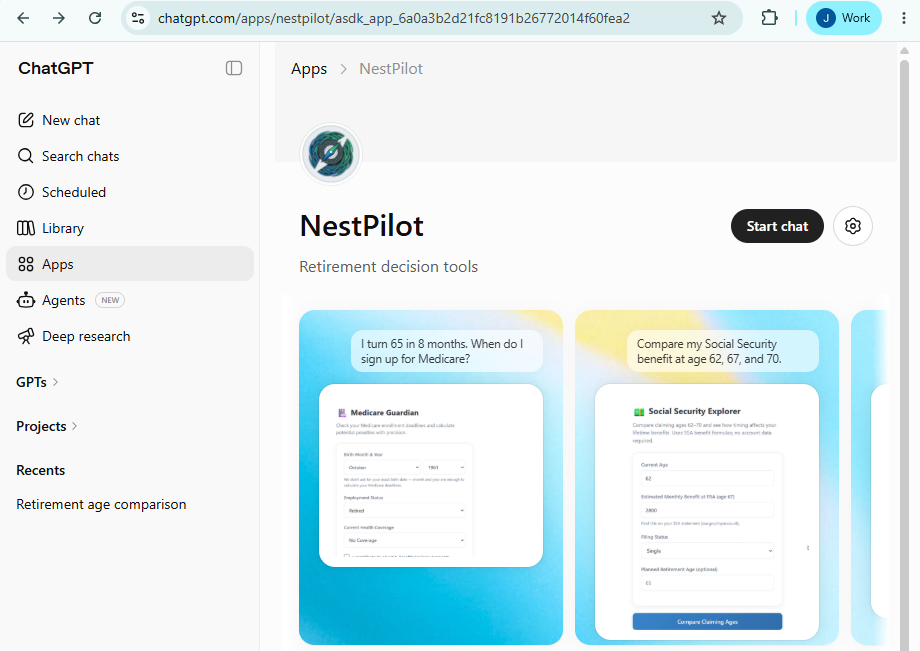Click the Estimated Monthly Benefit field
The height and width of the screenshot is (651, 920).
coord(707,510)
